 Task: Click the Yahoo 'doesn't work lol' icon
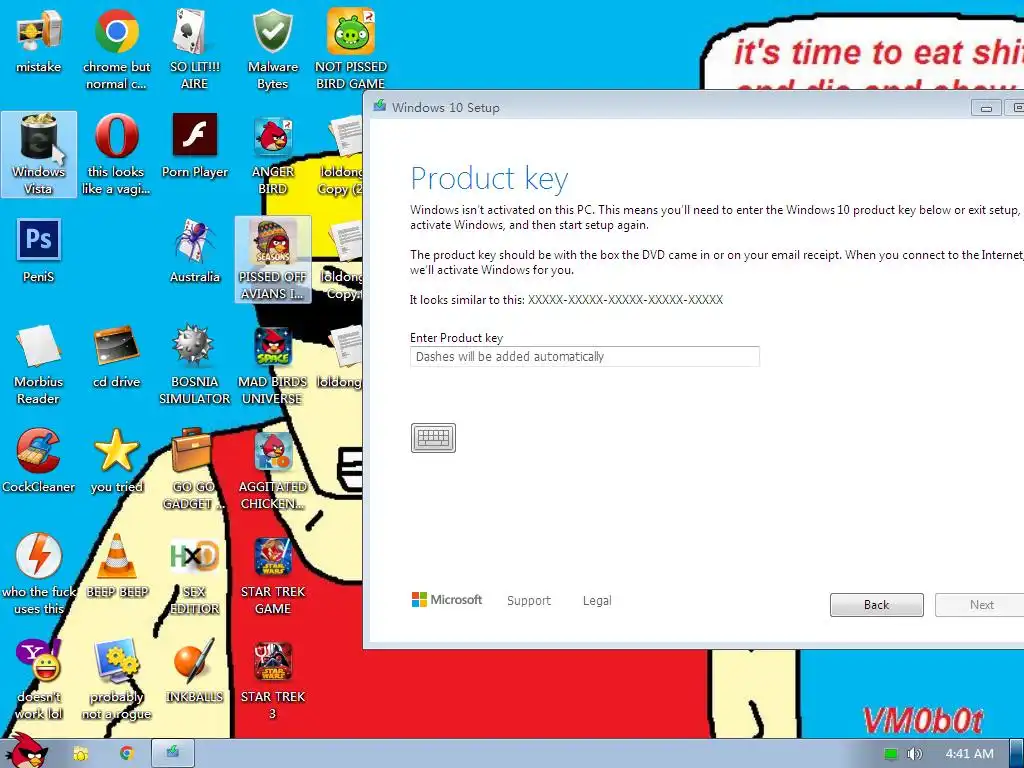click(x=39, y=679)
